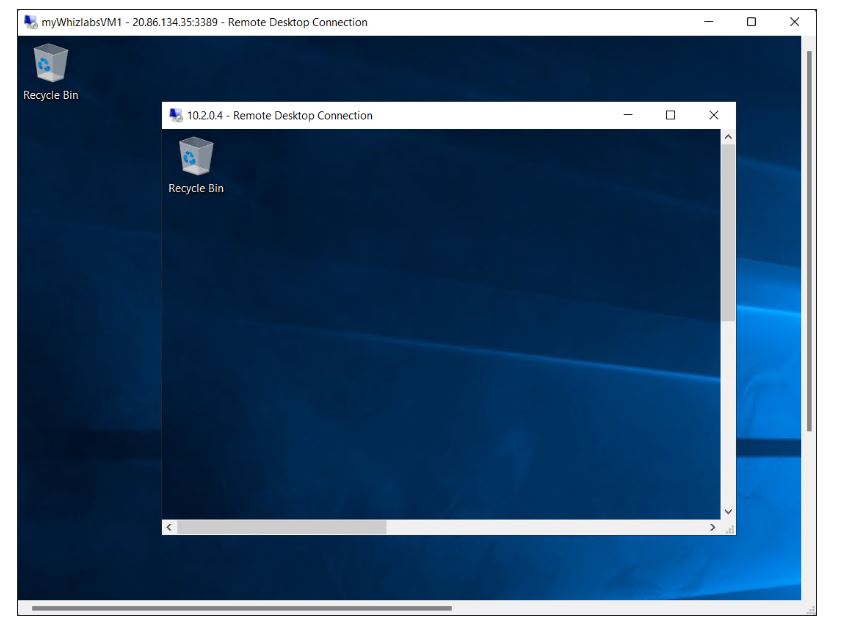This screenshot has width=849, height=635.
Task: Click horizontal scrollbar thumb in 10.2.0.4 window
Action: point(282,527)
